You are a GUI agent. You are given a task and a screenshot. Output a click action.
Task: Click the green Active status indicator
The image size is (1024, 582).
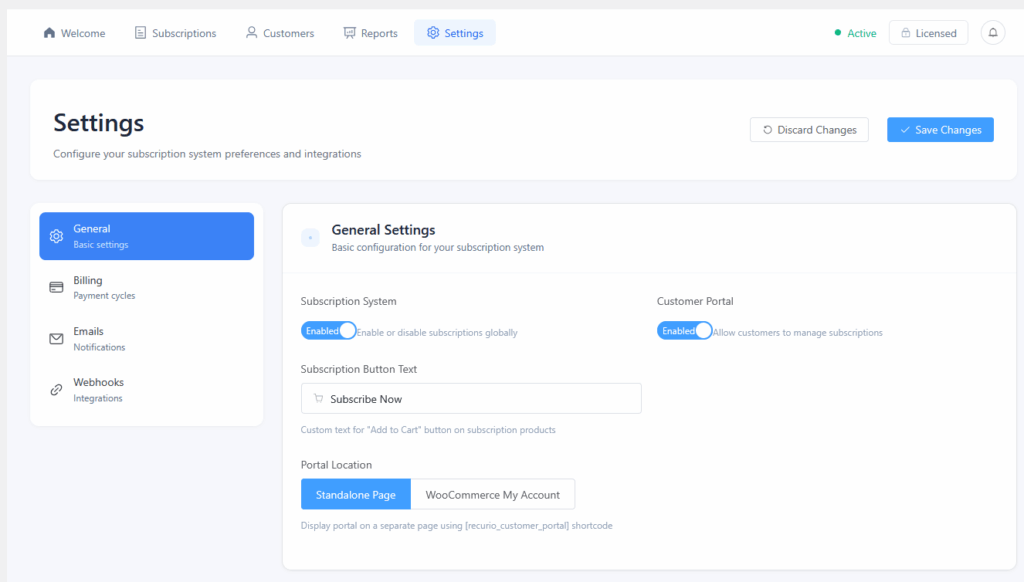855,33
